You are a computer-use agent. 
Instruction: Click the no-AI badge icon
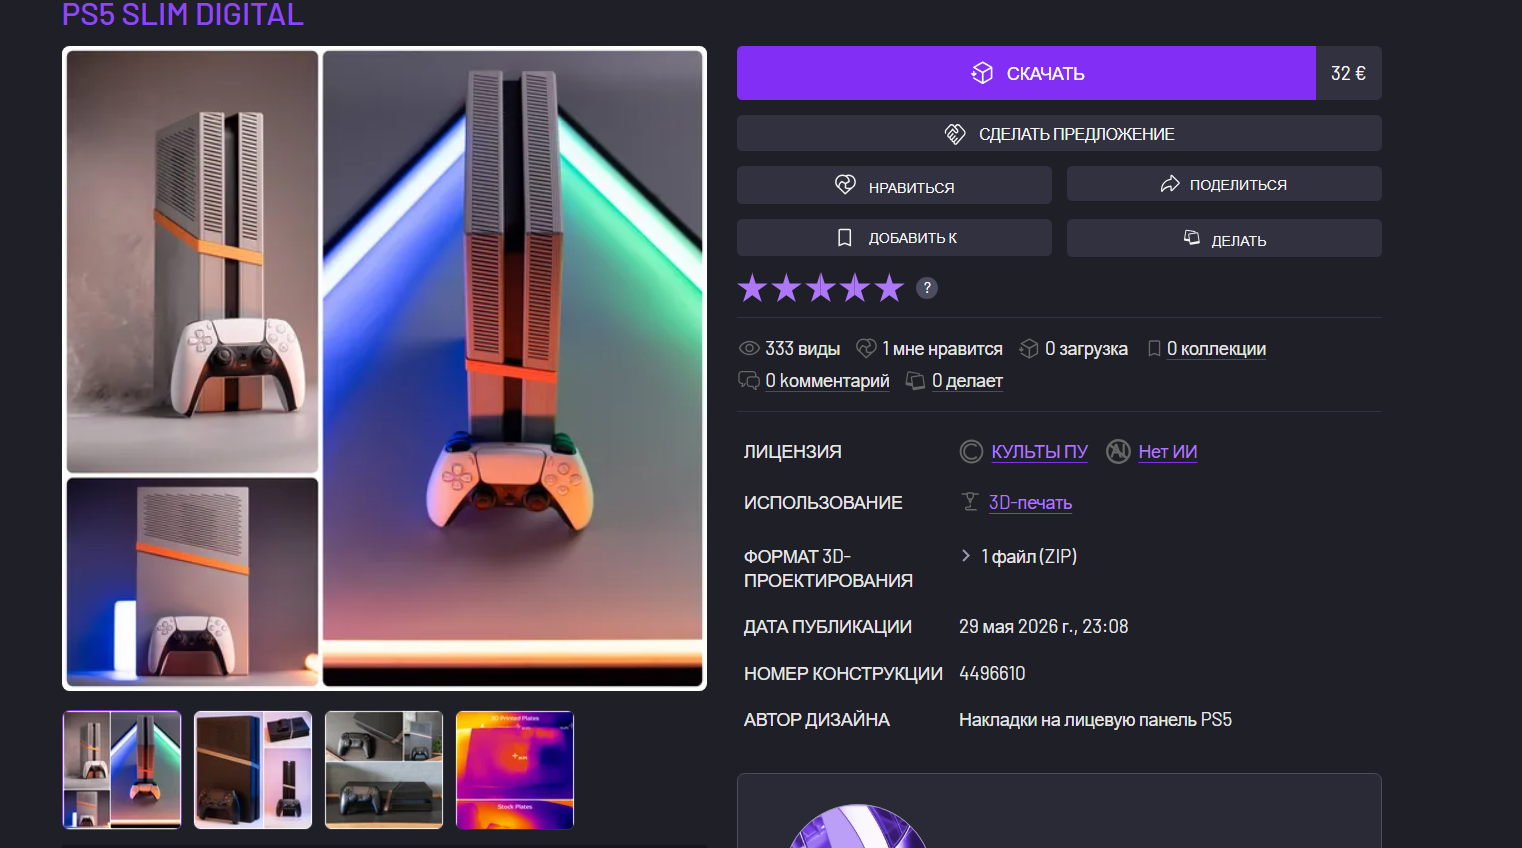pos(1118,452)
